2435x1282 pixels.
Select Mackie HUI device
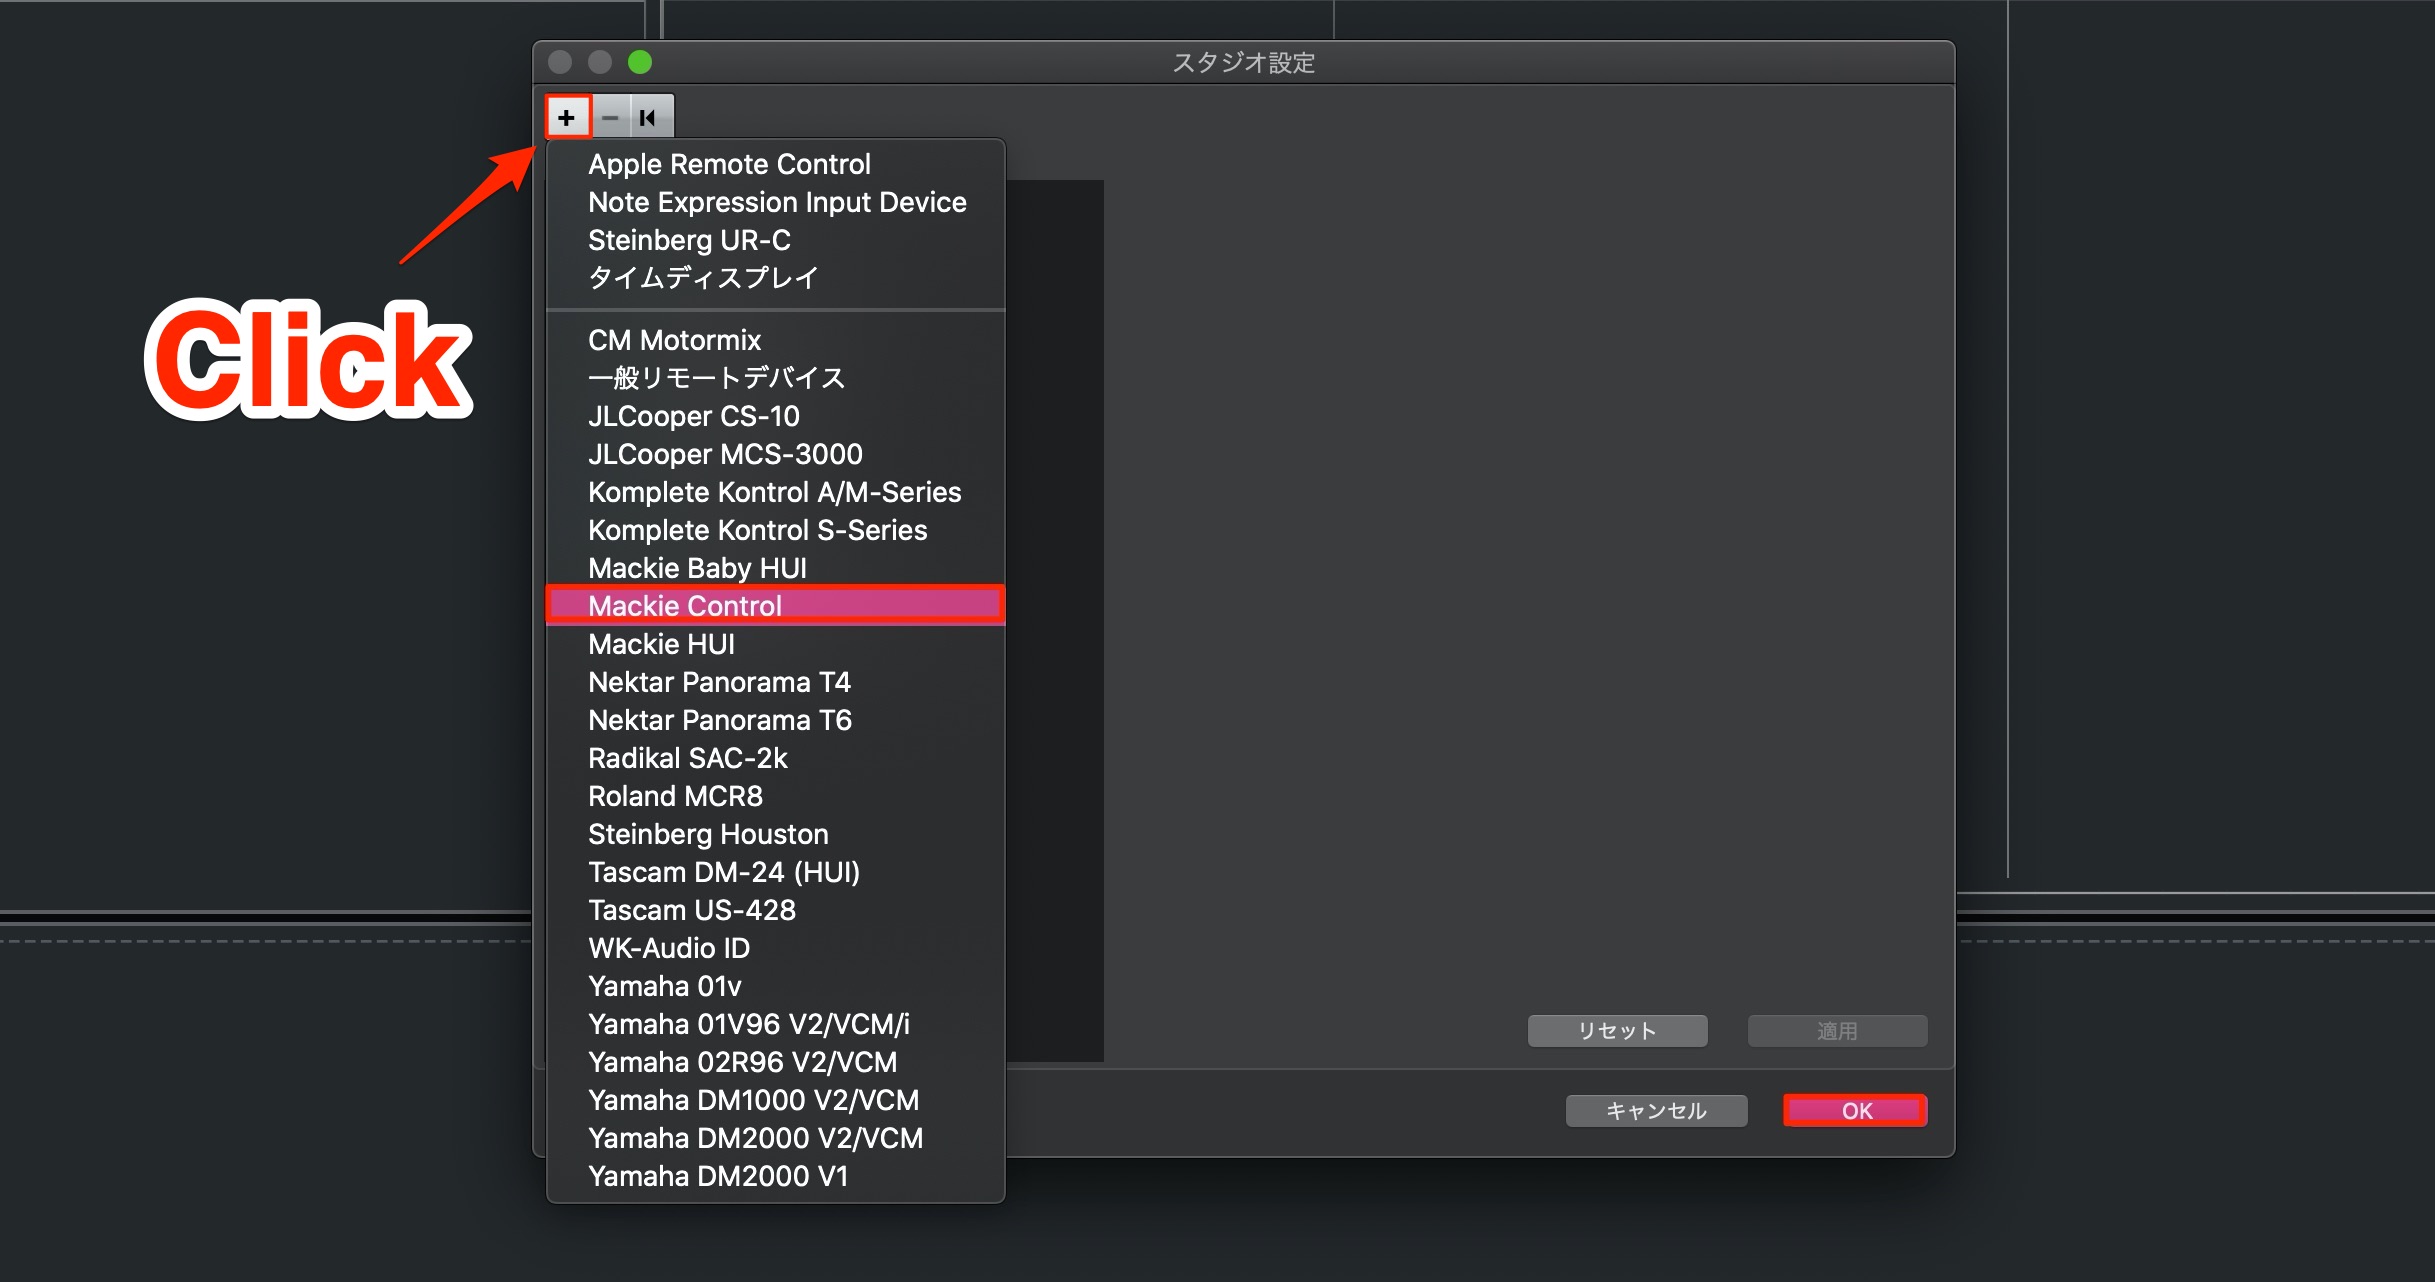(x=775, y=644)
